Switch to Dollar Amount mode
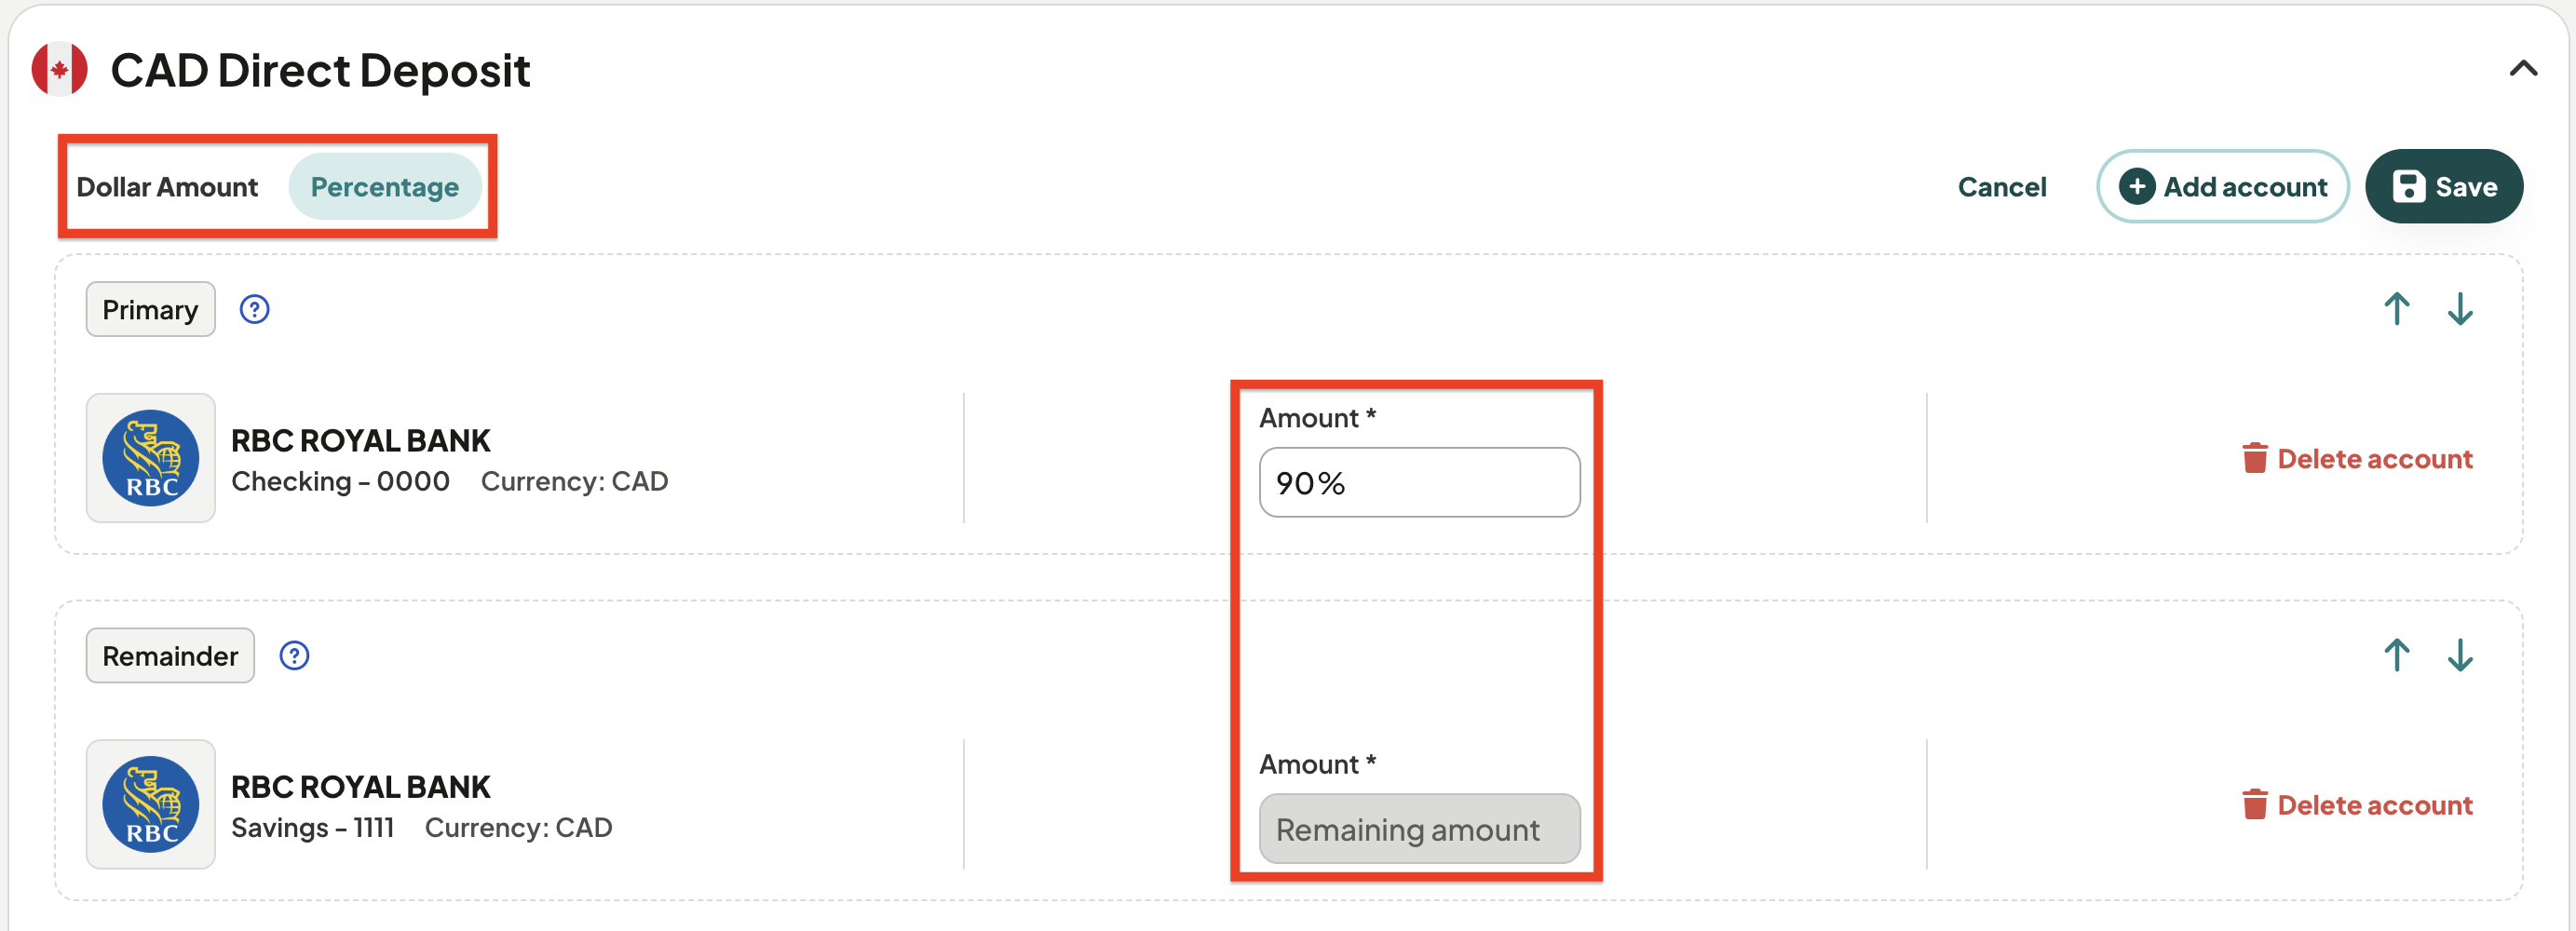The width and height of the screenshot is (2576, 931). (x=167, y=187)
